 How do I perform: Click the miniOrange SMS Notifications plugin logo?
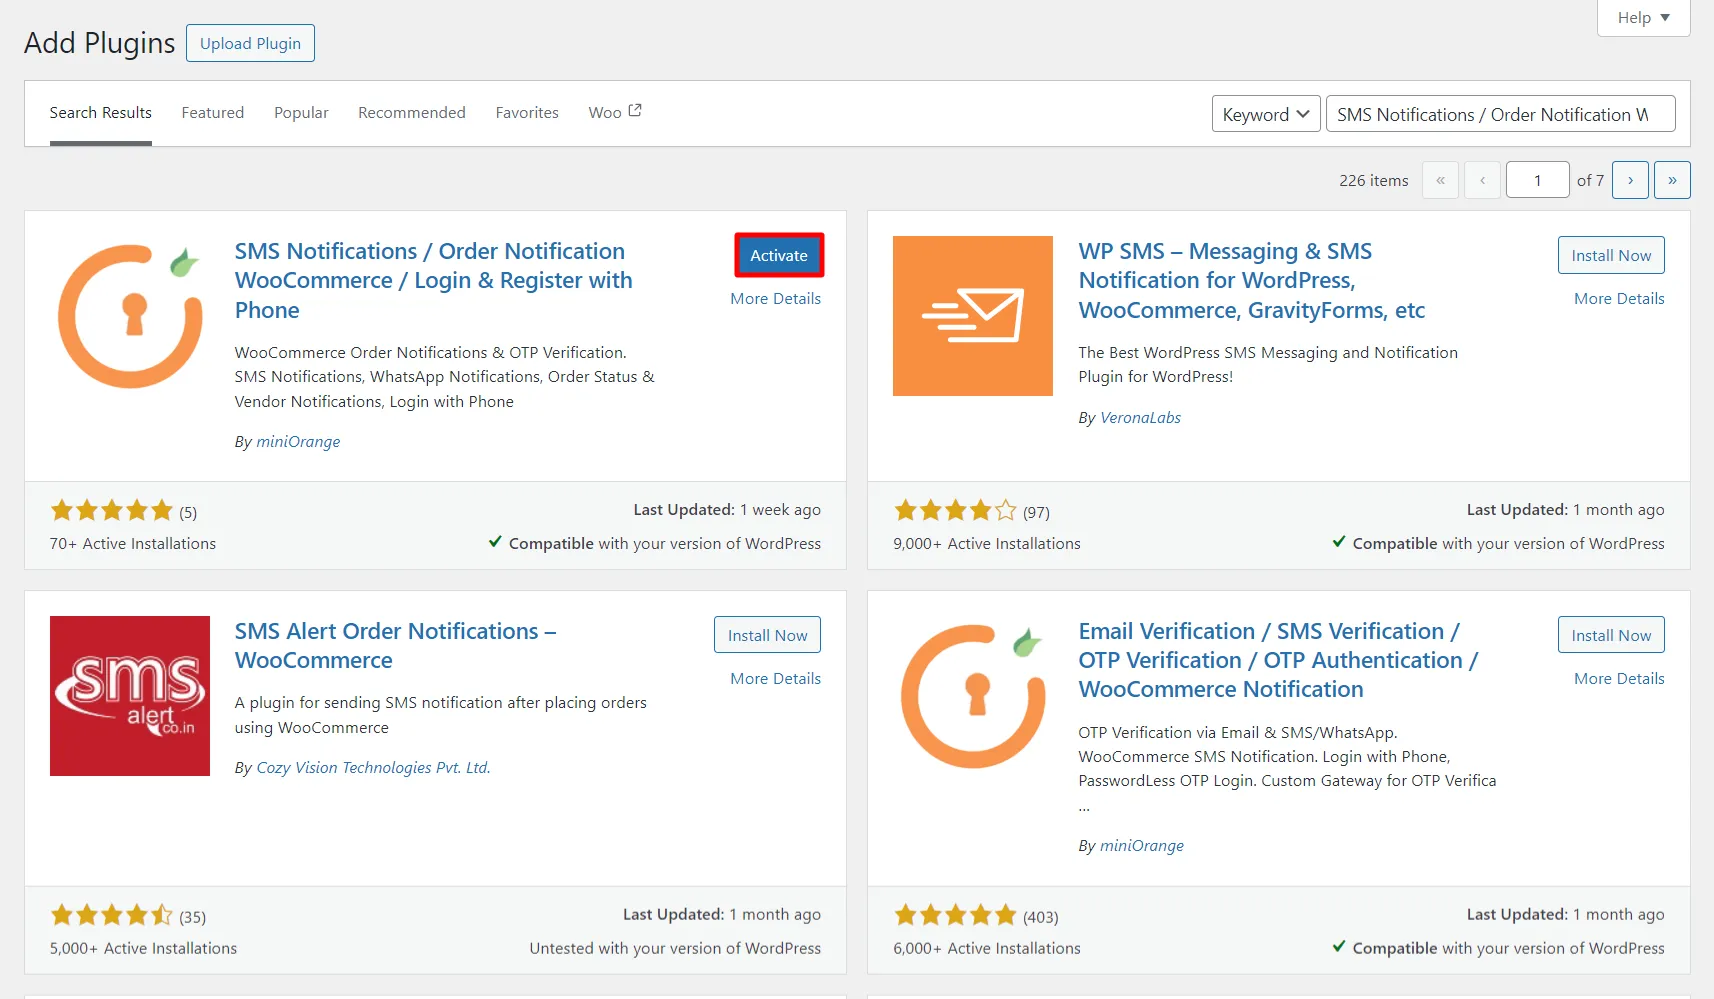click(130, 316)
